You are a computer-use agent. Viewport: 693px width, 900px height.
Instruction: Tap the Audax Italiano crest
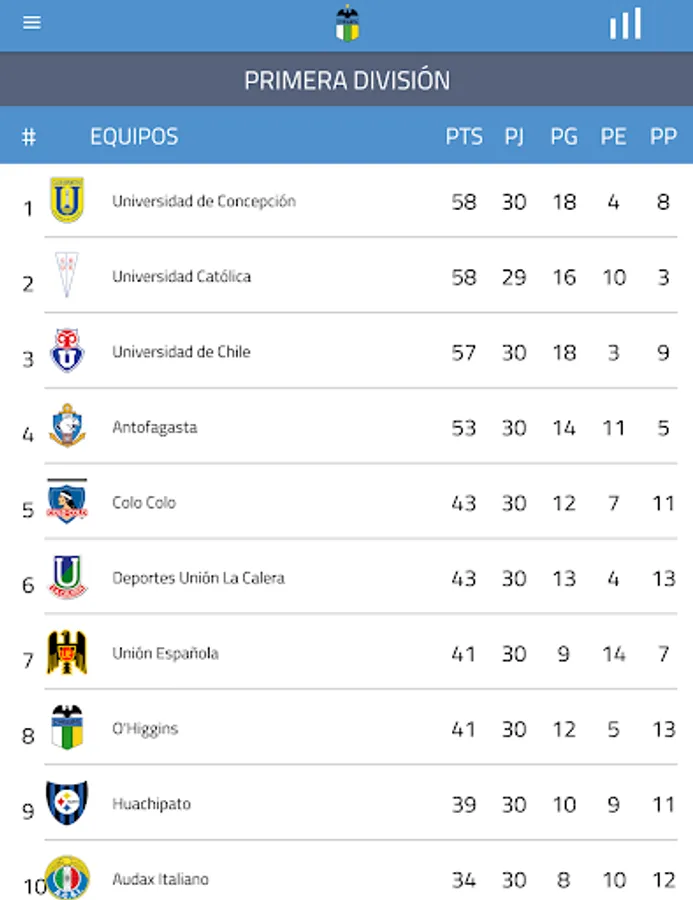(x=65, y=879)
